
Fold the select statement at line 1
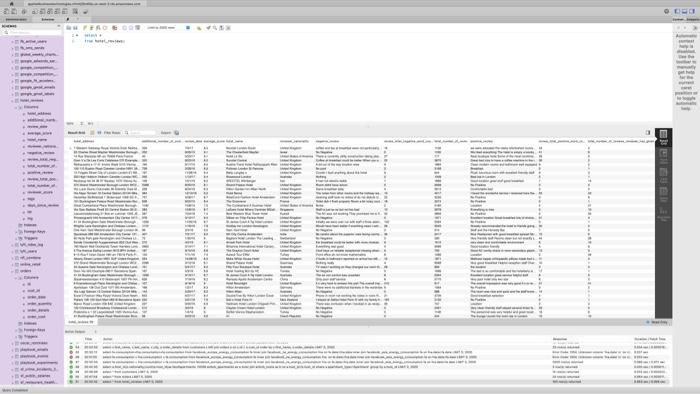(x=77, y=35)
